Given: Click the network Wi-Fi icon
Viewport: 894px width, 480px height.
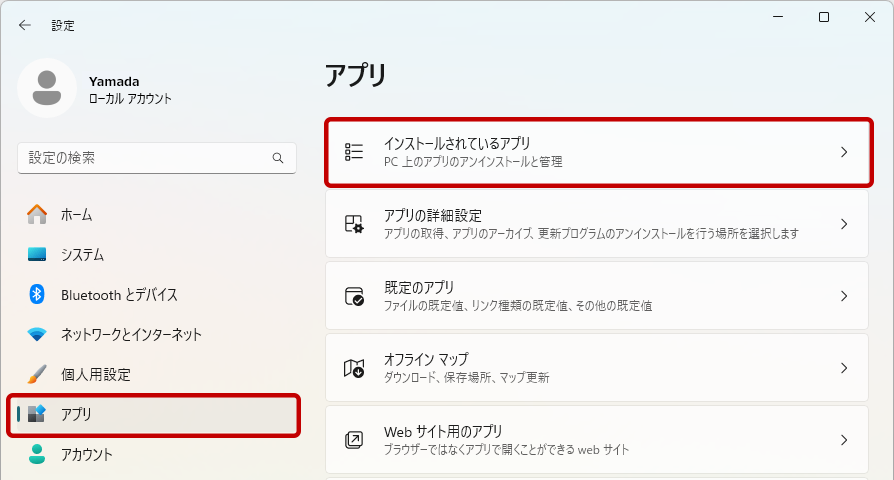Looking at the screenshot, I should pyautogui.click(x=37, y=334).
